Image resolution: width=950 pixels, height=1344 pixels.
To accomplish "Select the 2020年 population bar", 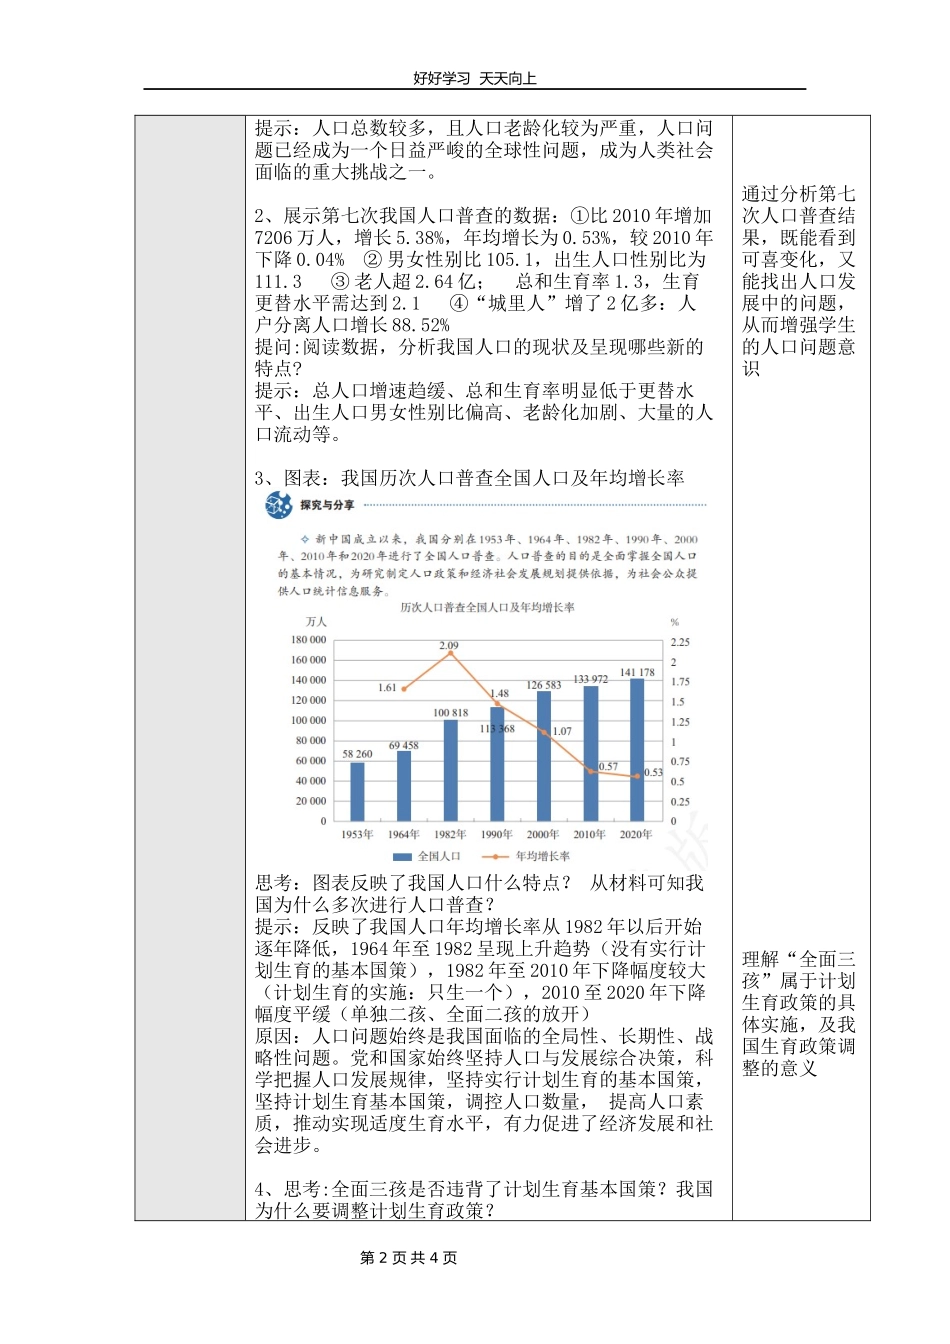I will tap(637, 750).
